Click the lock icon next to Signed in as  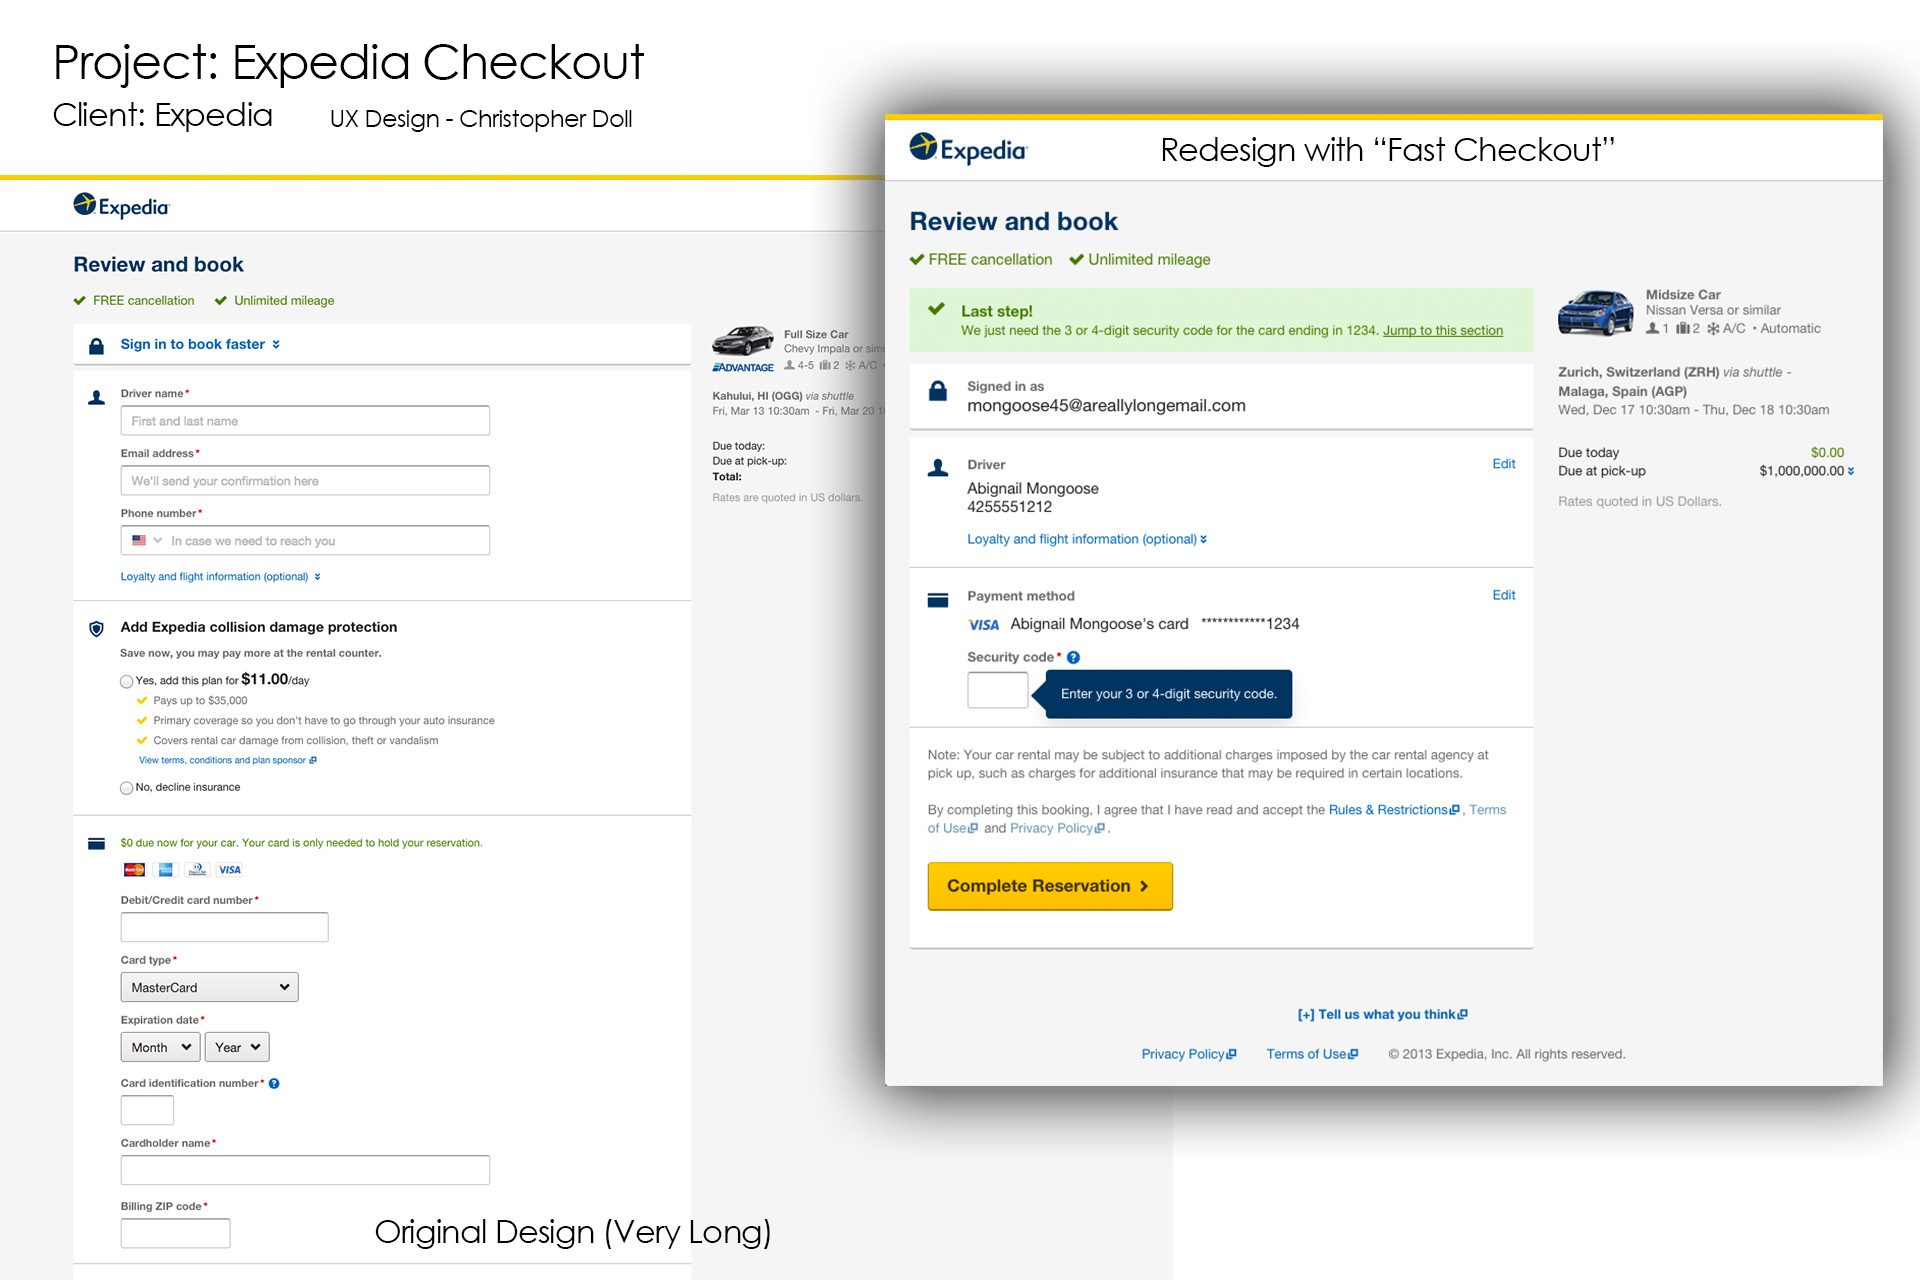click(x=938, y=391)
